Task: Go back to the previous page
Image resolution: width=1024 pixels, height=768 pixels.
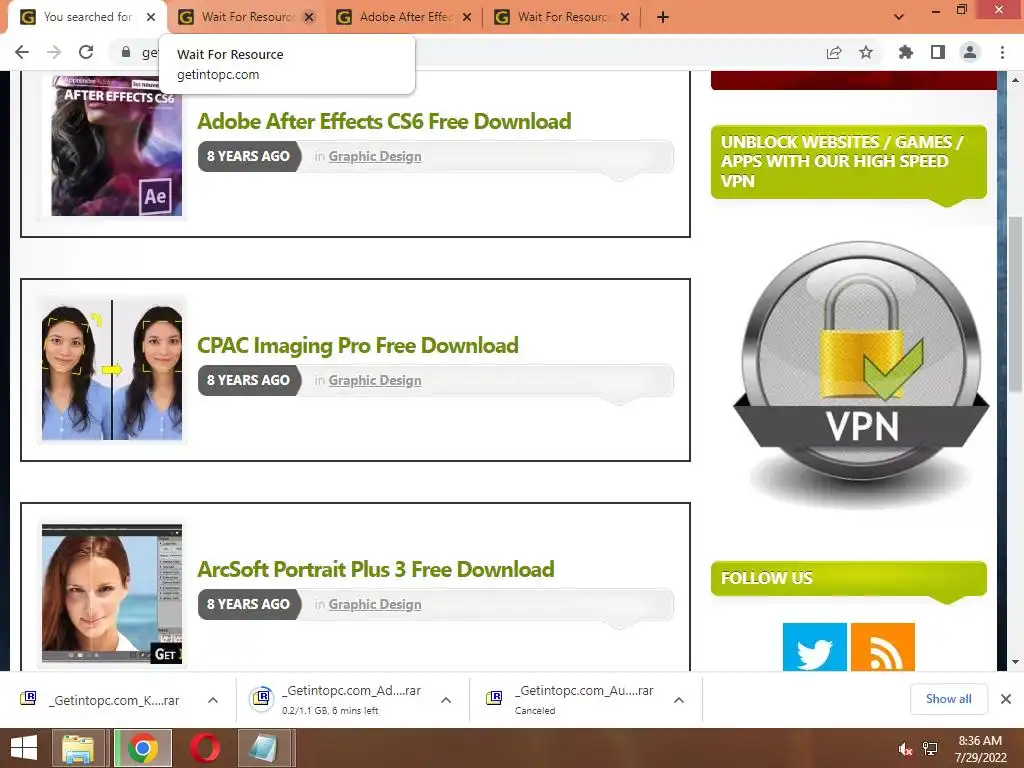Action: [22, 52]
